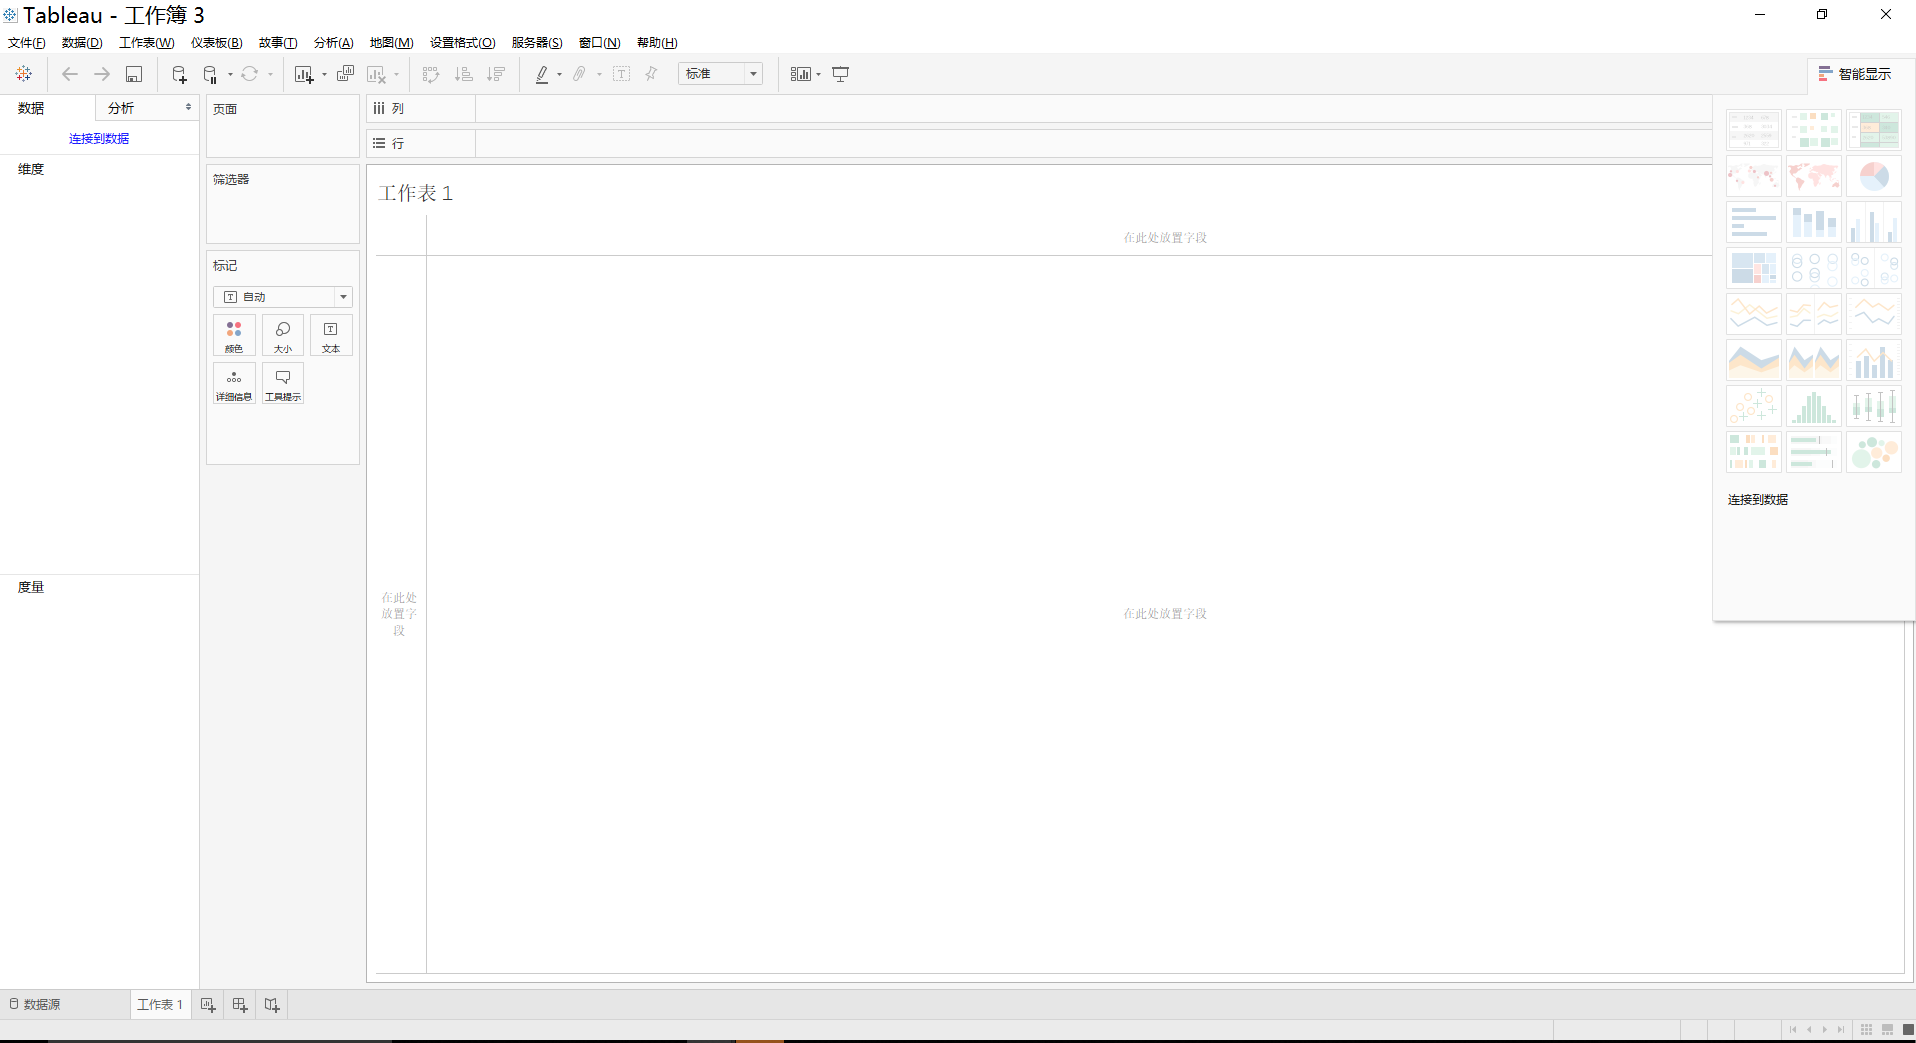The height and width of the screenshot is (1043, 1916).
Task: Open the marks type dropdown showing 自动
Action: click(x=283, y=297)
